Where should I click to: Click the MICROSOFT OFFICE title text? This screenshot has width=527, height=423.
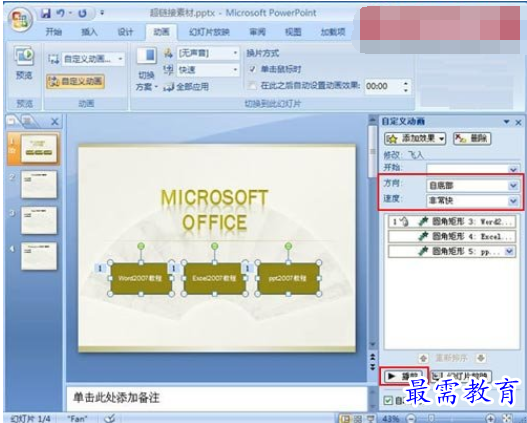pos(214,210)
